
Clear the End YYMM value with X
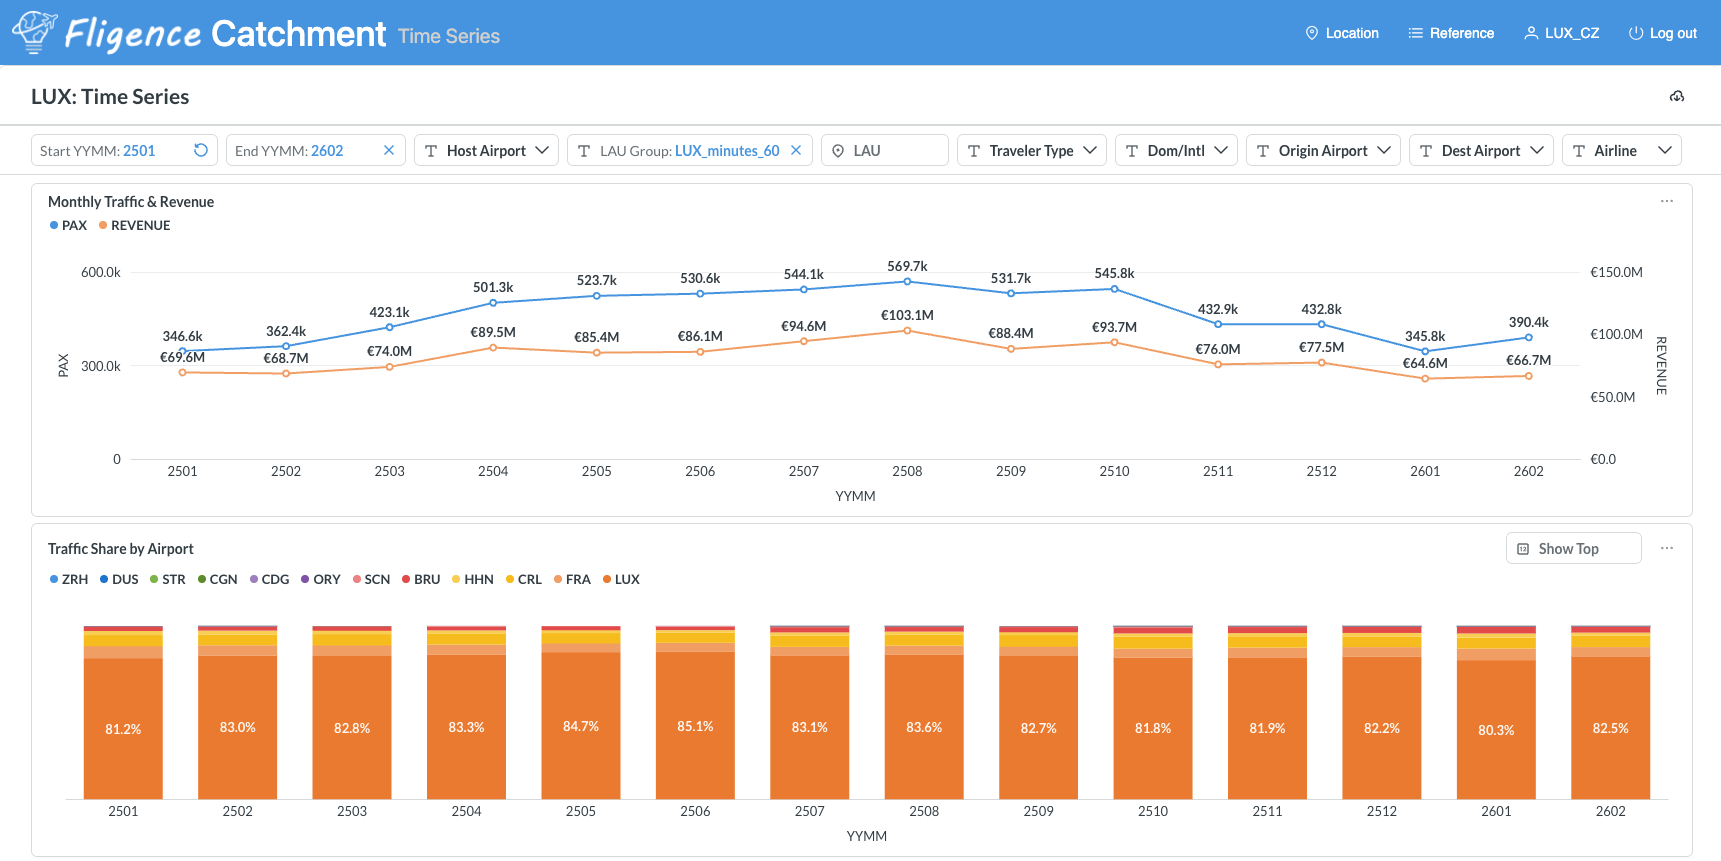[389, 150]
